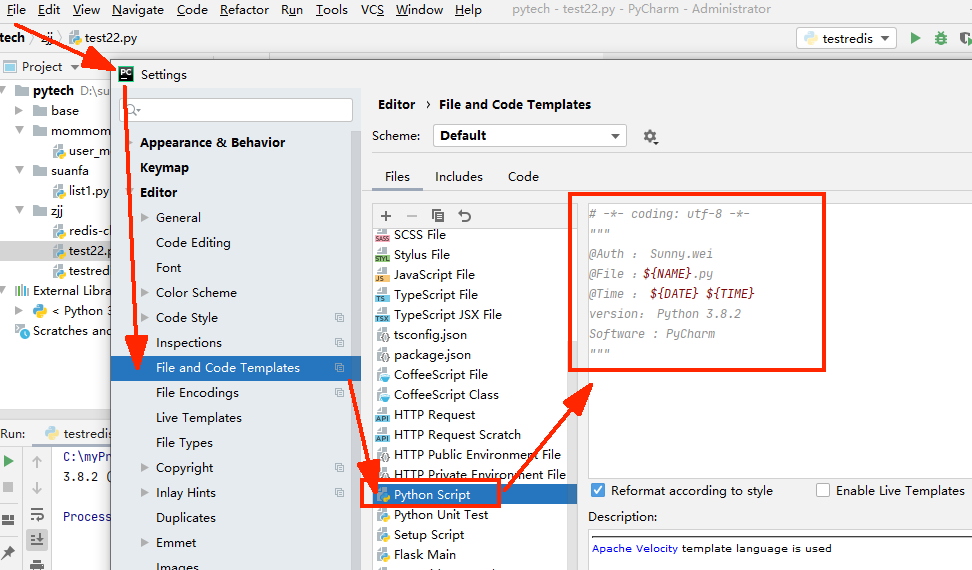
Task: Click the copy icon beside Copyright
Action: tap(339, 468)
